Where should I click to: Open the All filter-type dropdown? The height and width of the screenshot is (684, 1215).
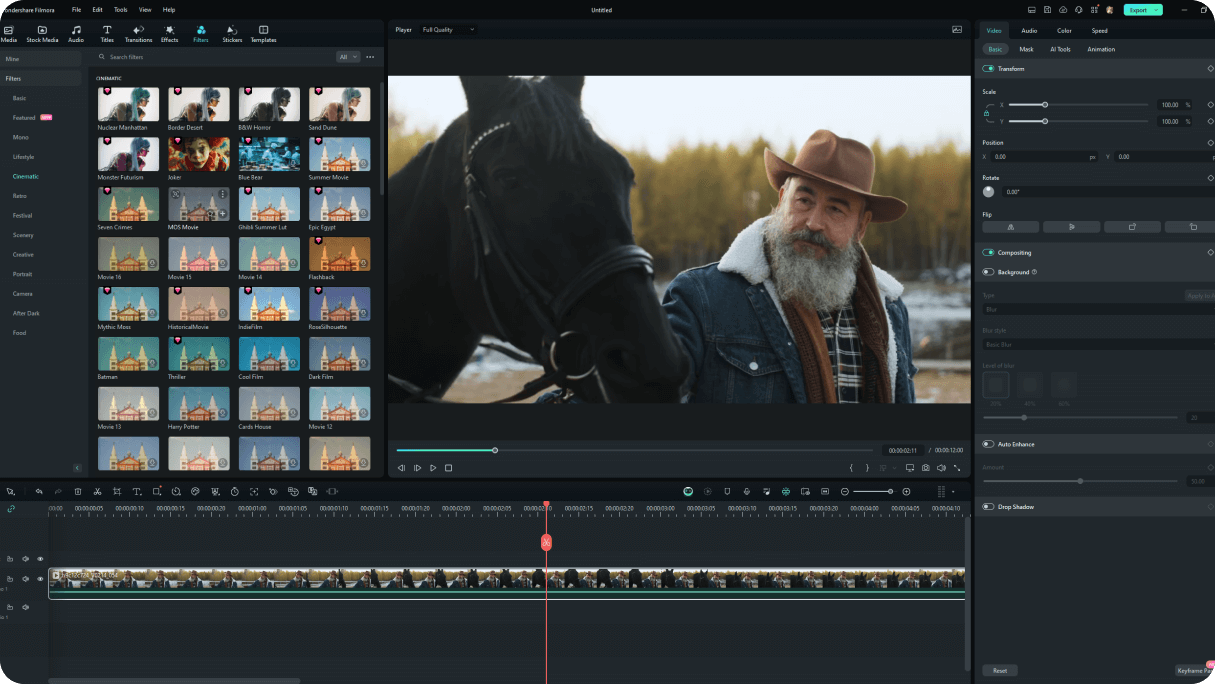click(347, 57)
